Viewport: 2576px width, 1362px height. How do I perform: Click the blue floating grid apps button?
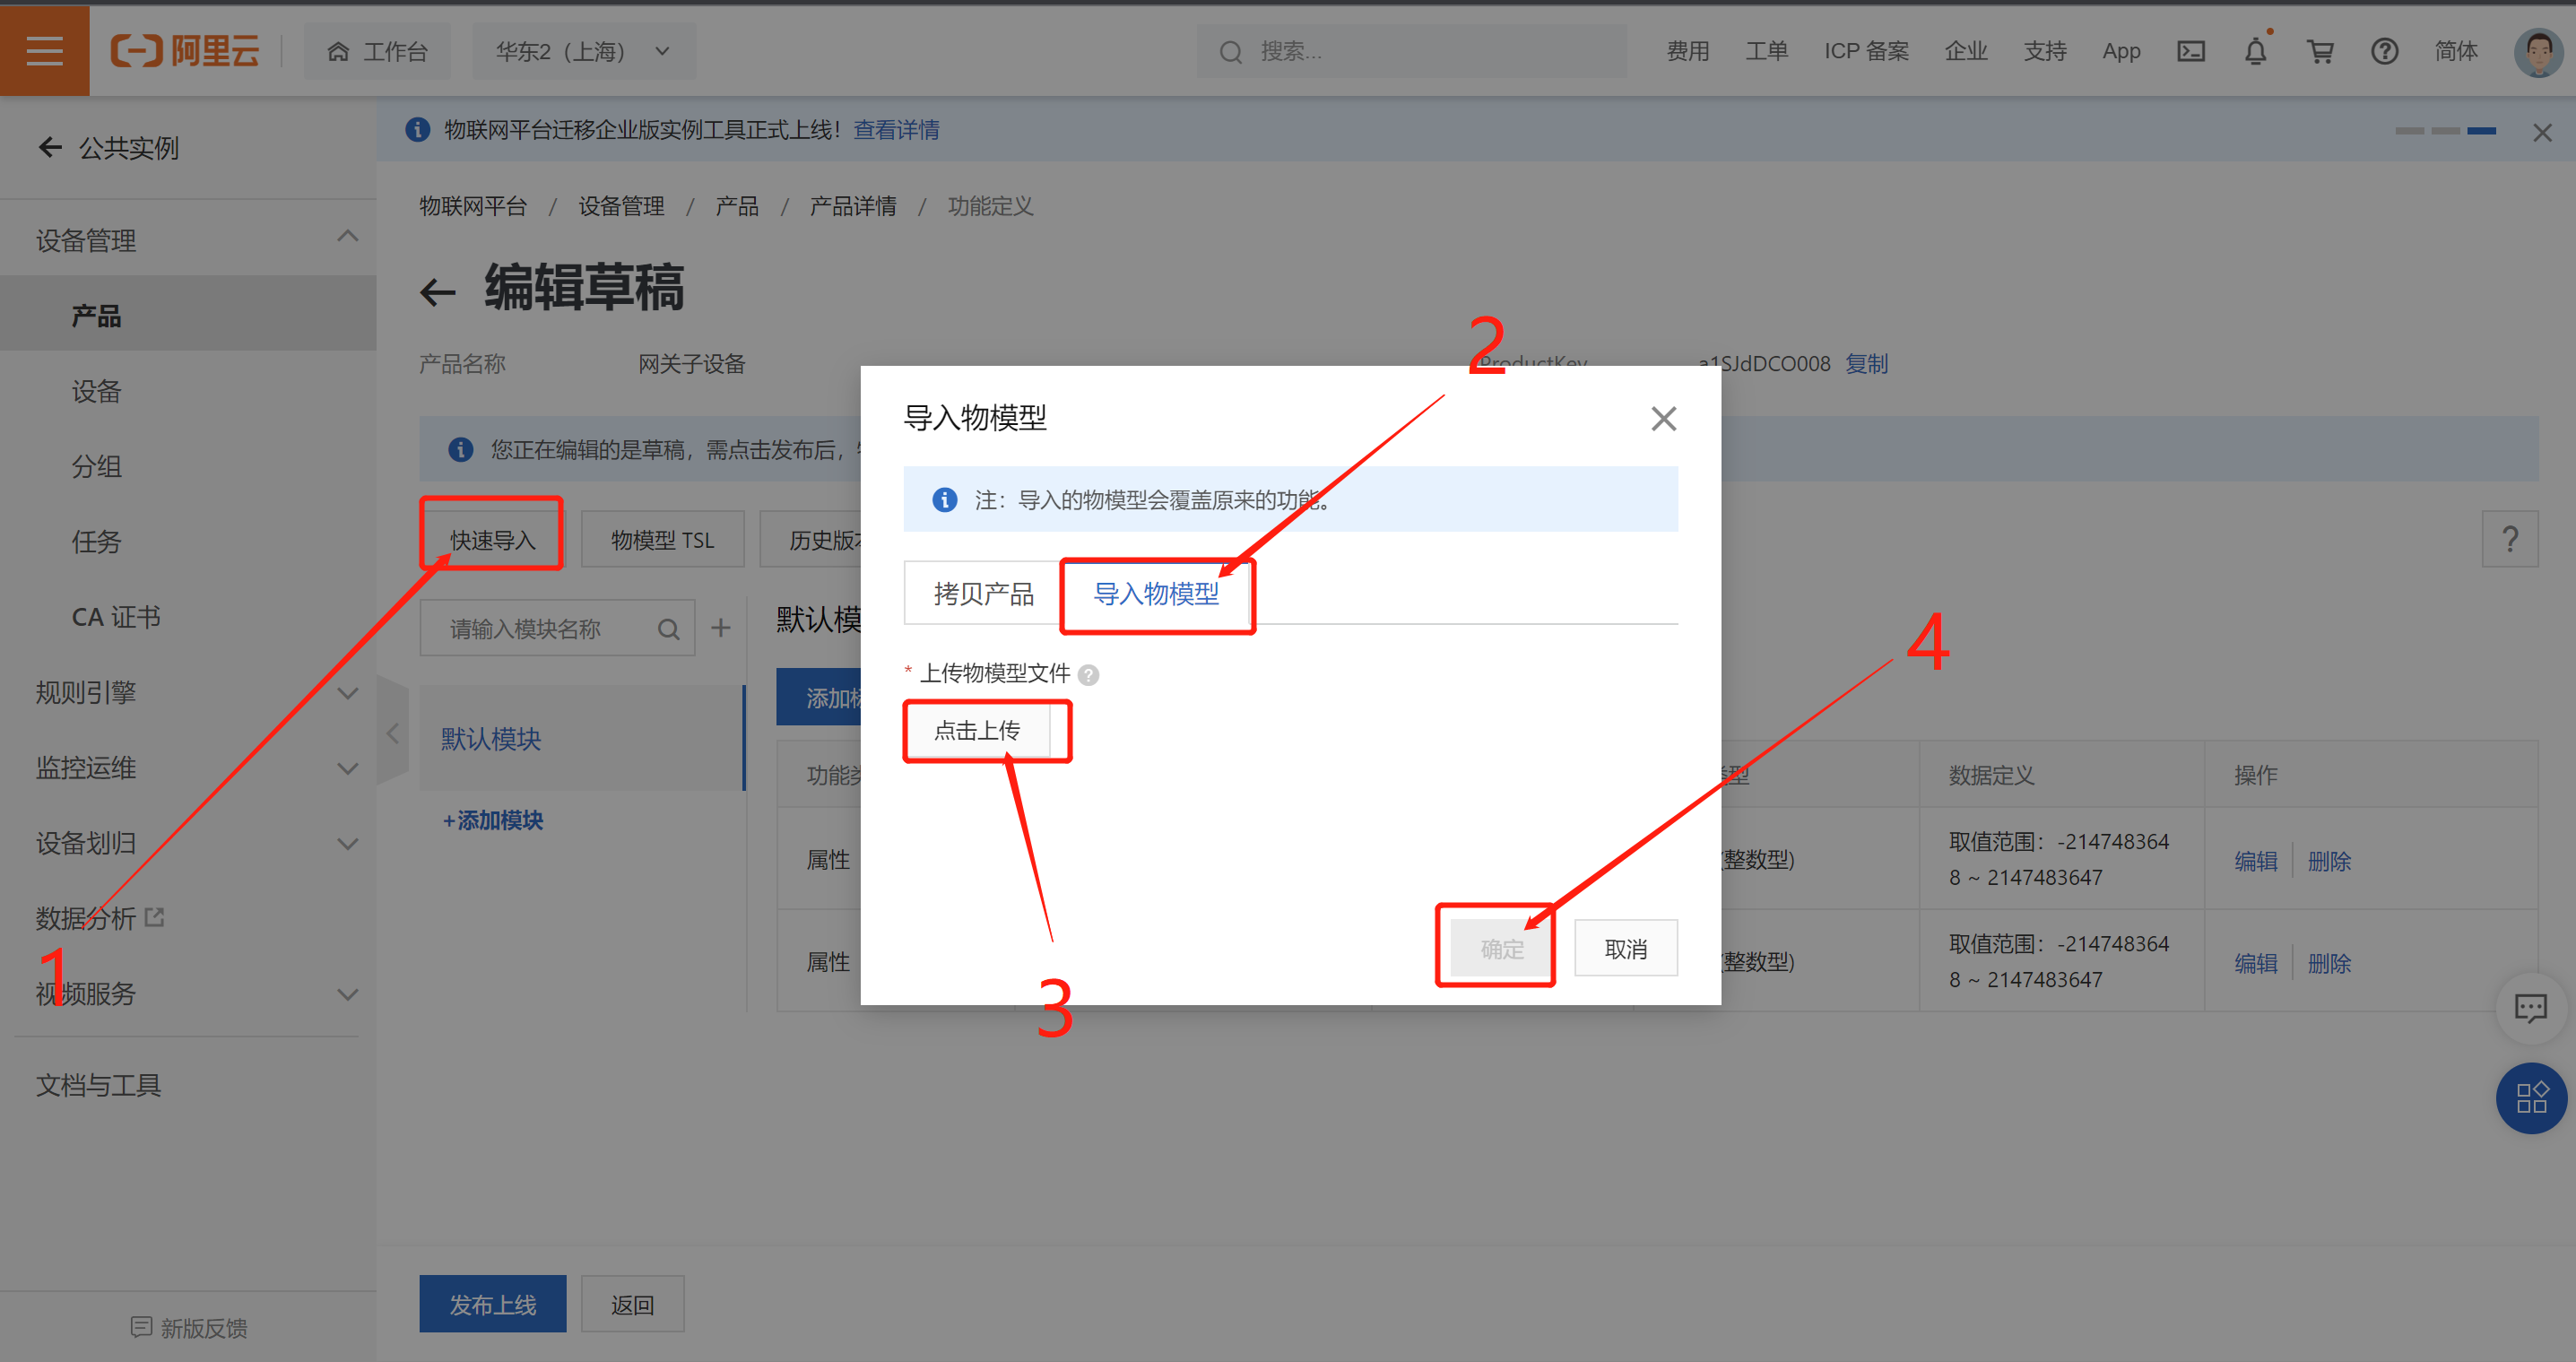click(x=2530, y=1098)
